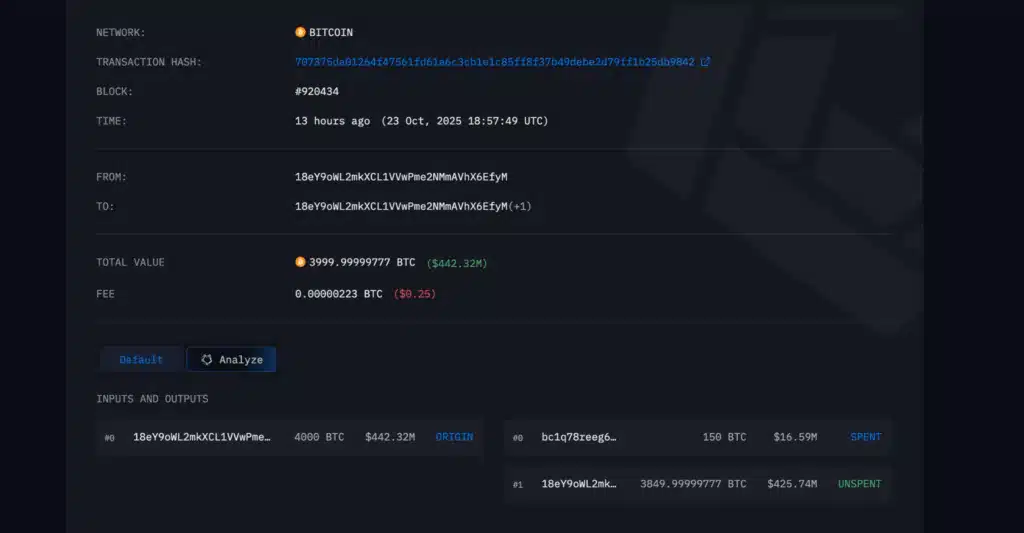Viewport: 1024px width, 533px height.
Task: Click the TOTAL VALUE label
Action: click(x=130, y=263)
